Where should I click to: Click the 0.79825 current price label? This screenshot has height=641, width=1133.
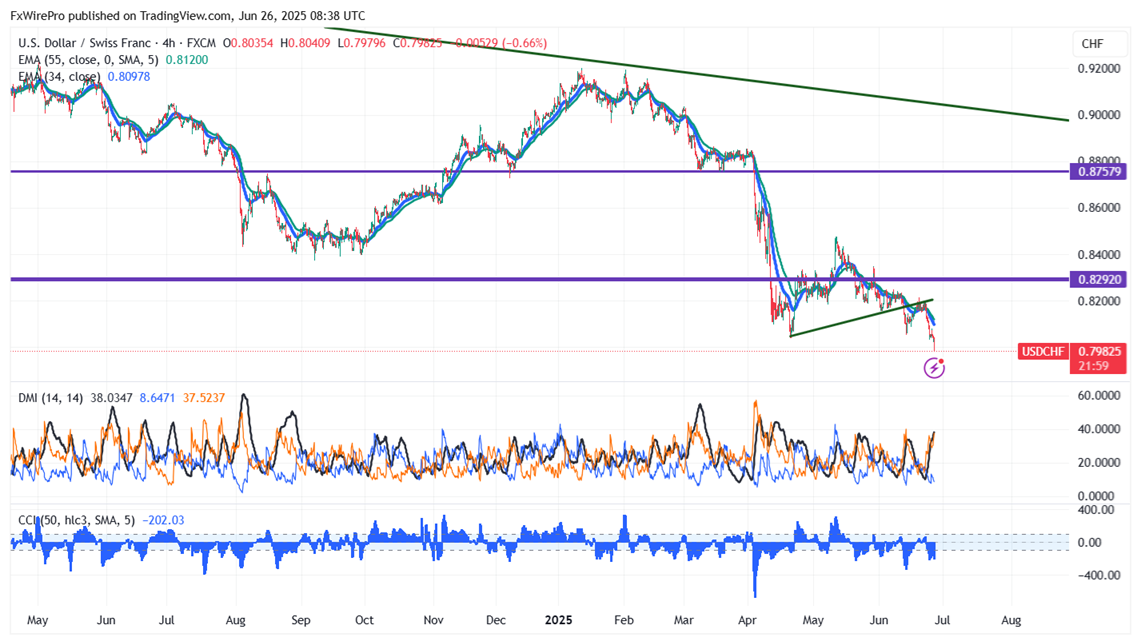point(1099,352)
